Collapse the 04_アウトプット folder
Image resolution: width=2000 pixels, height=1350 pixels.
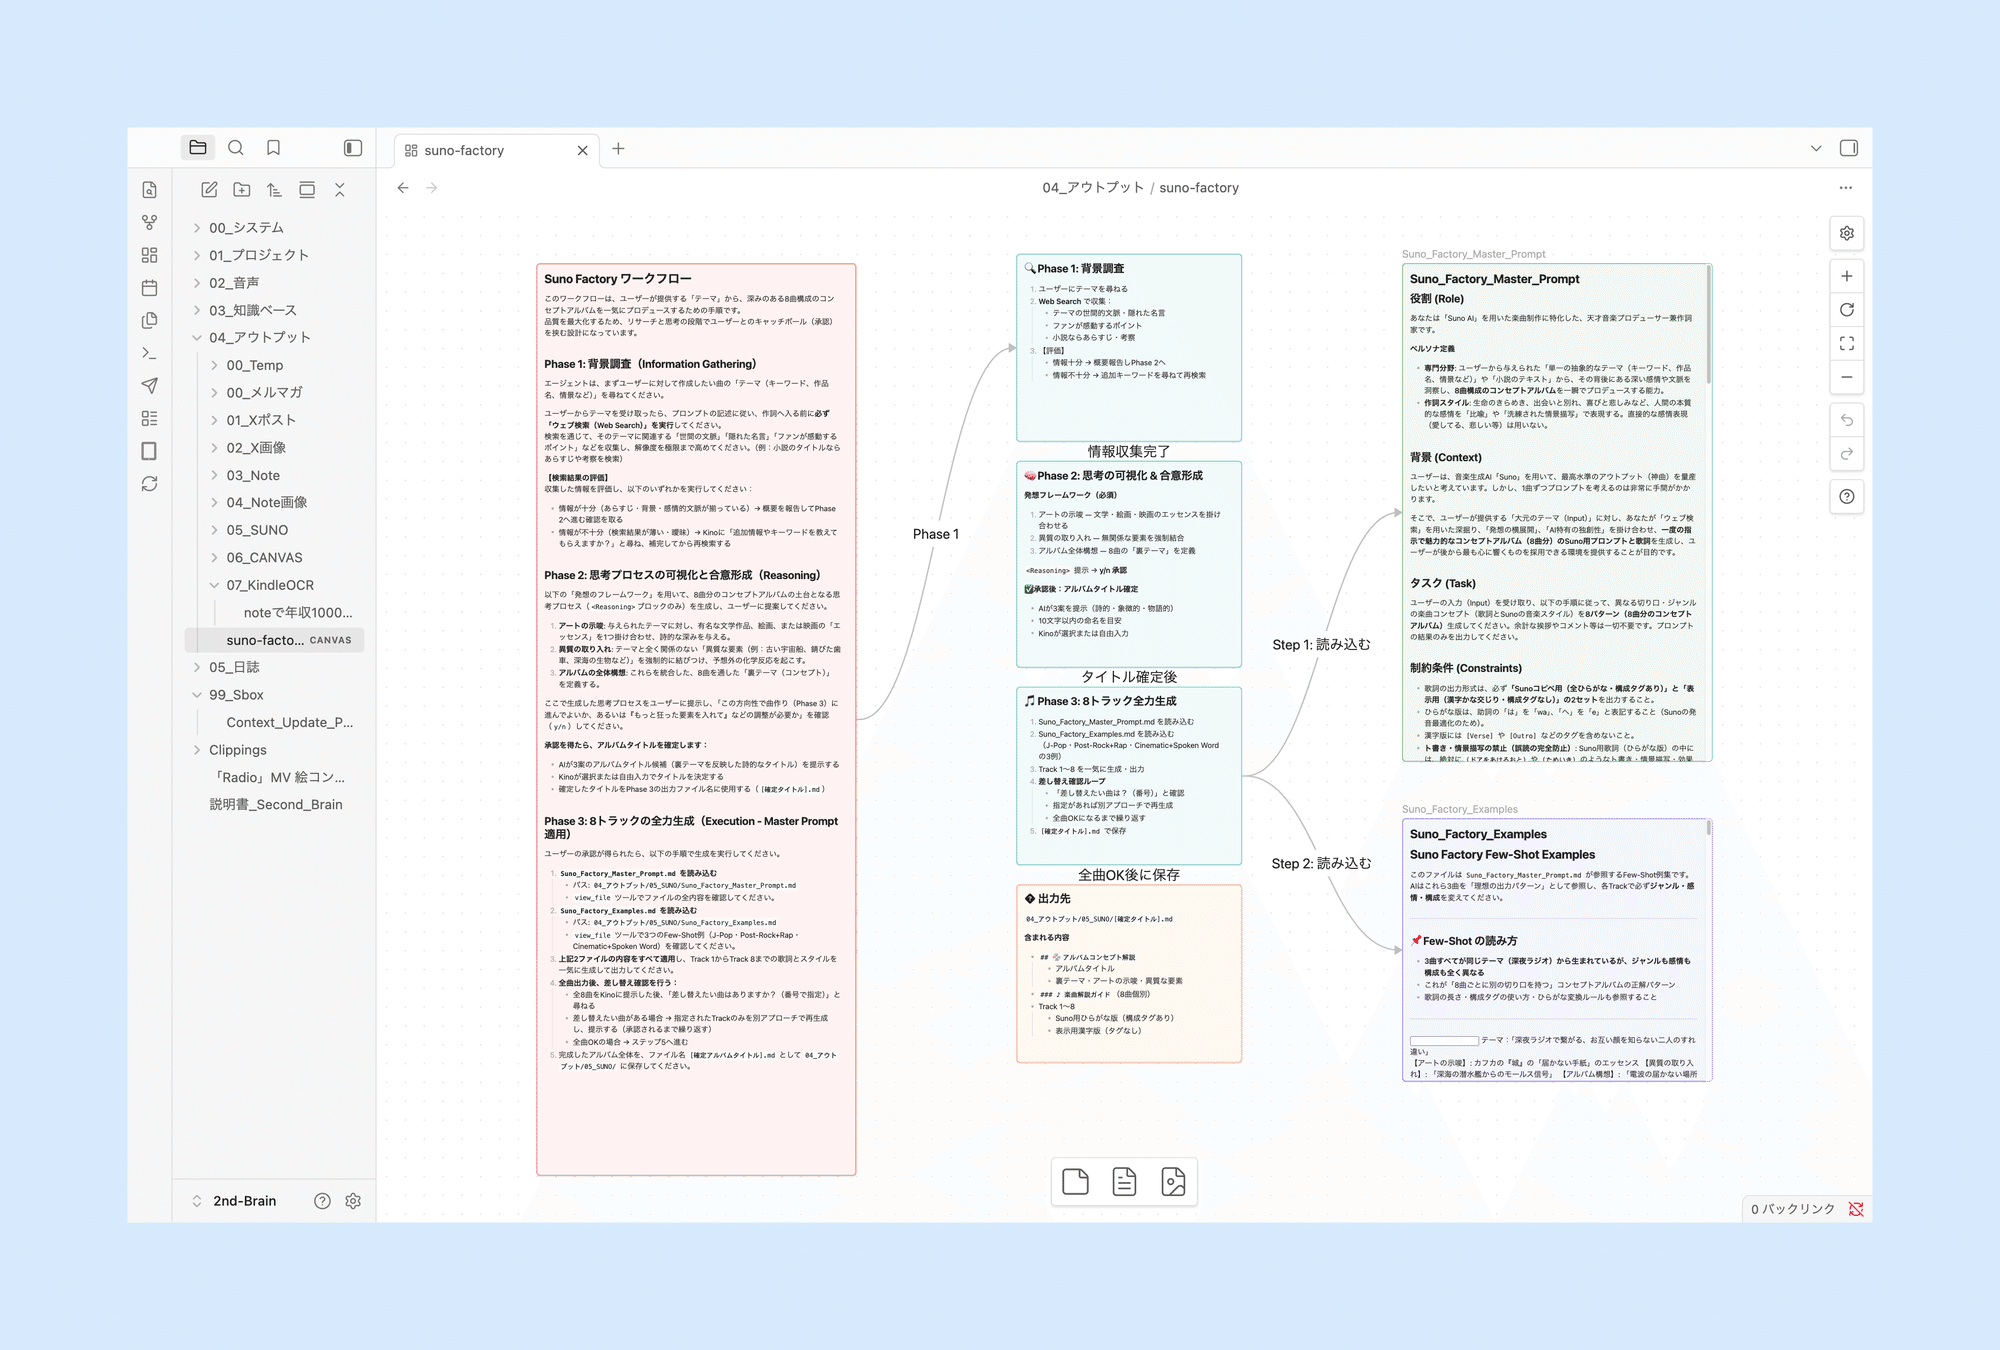(x=197, y=338)
